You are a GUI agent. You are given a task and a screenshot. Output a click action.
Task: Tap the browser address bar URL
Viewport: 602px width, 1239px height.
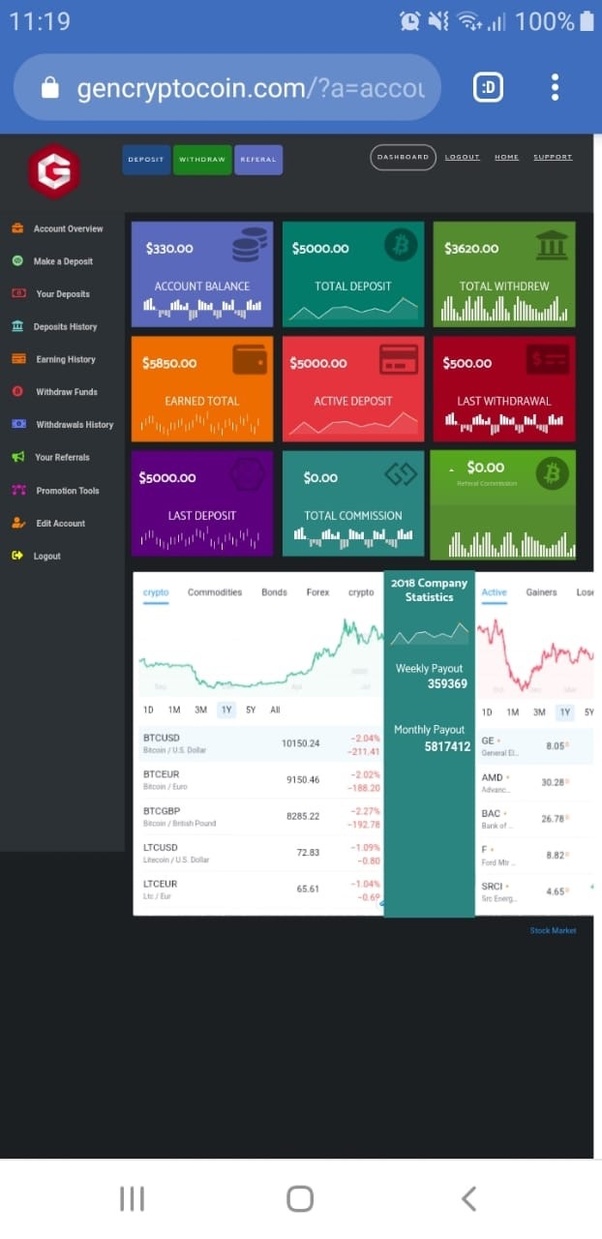coord(251,88)
